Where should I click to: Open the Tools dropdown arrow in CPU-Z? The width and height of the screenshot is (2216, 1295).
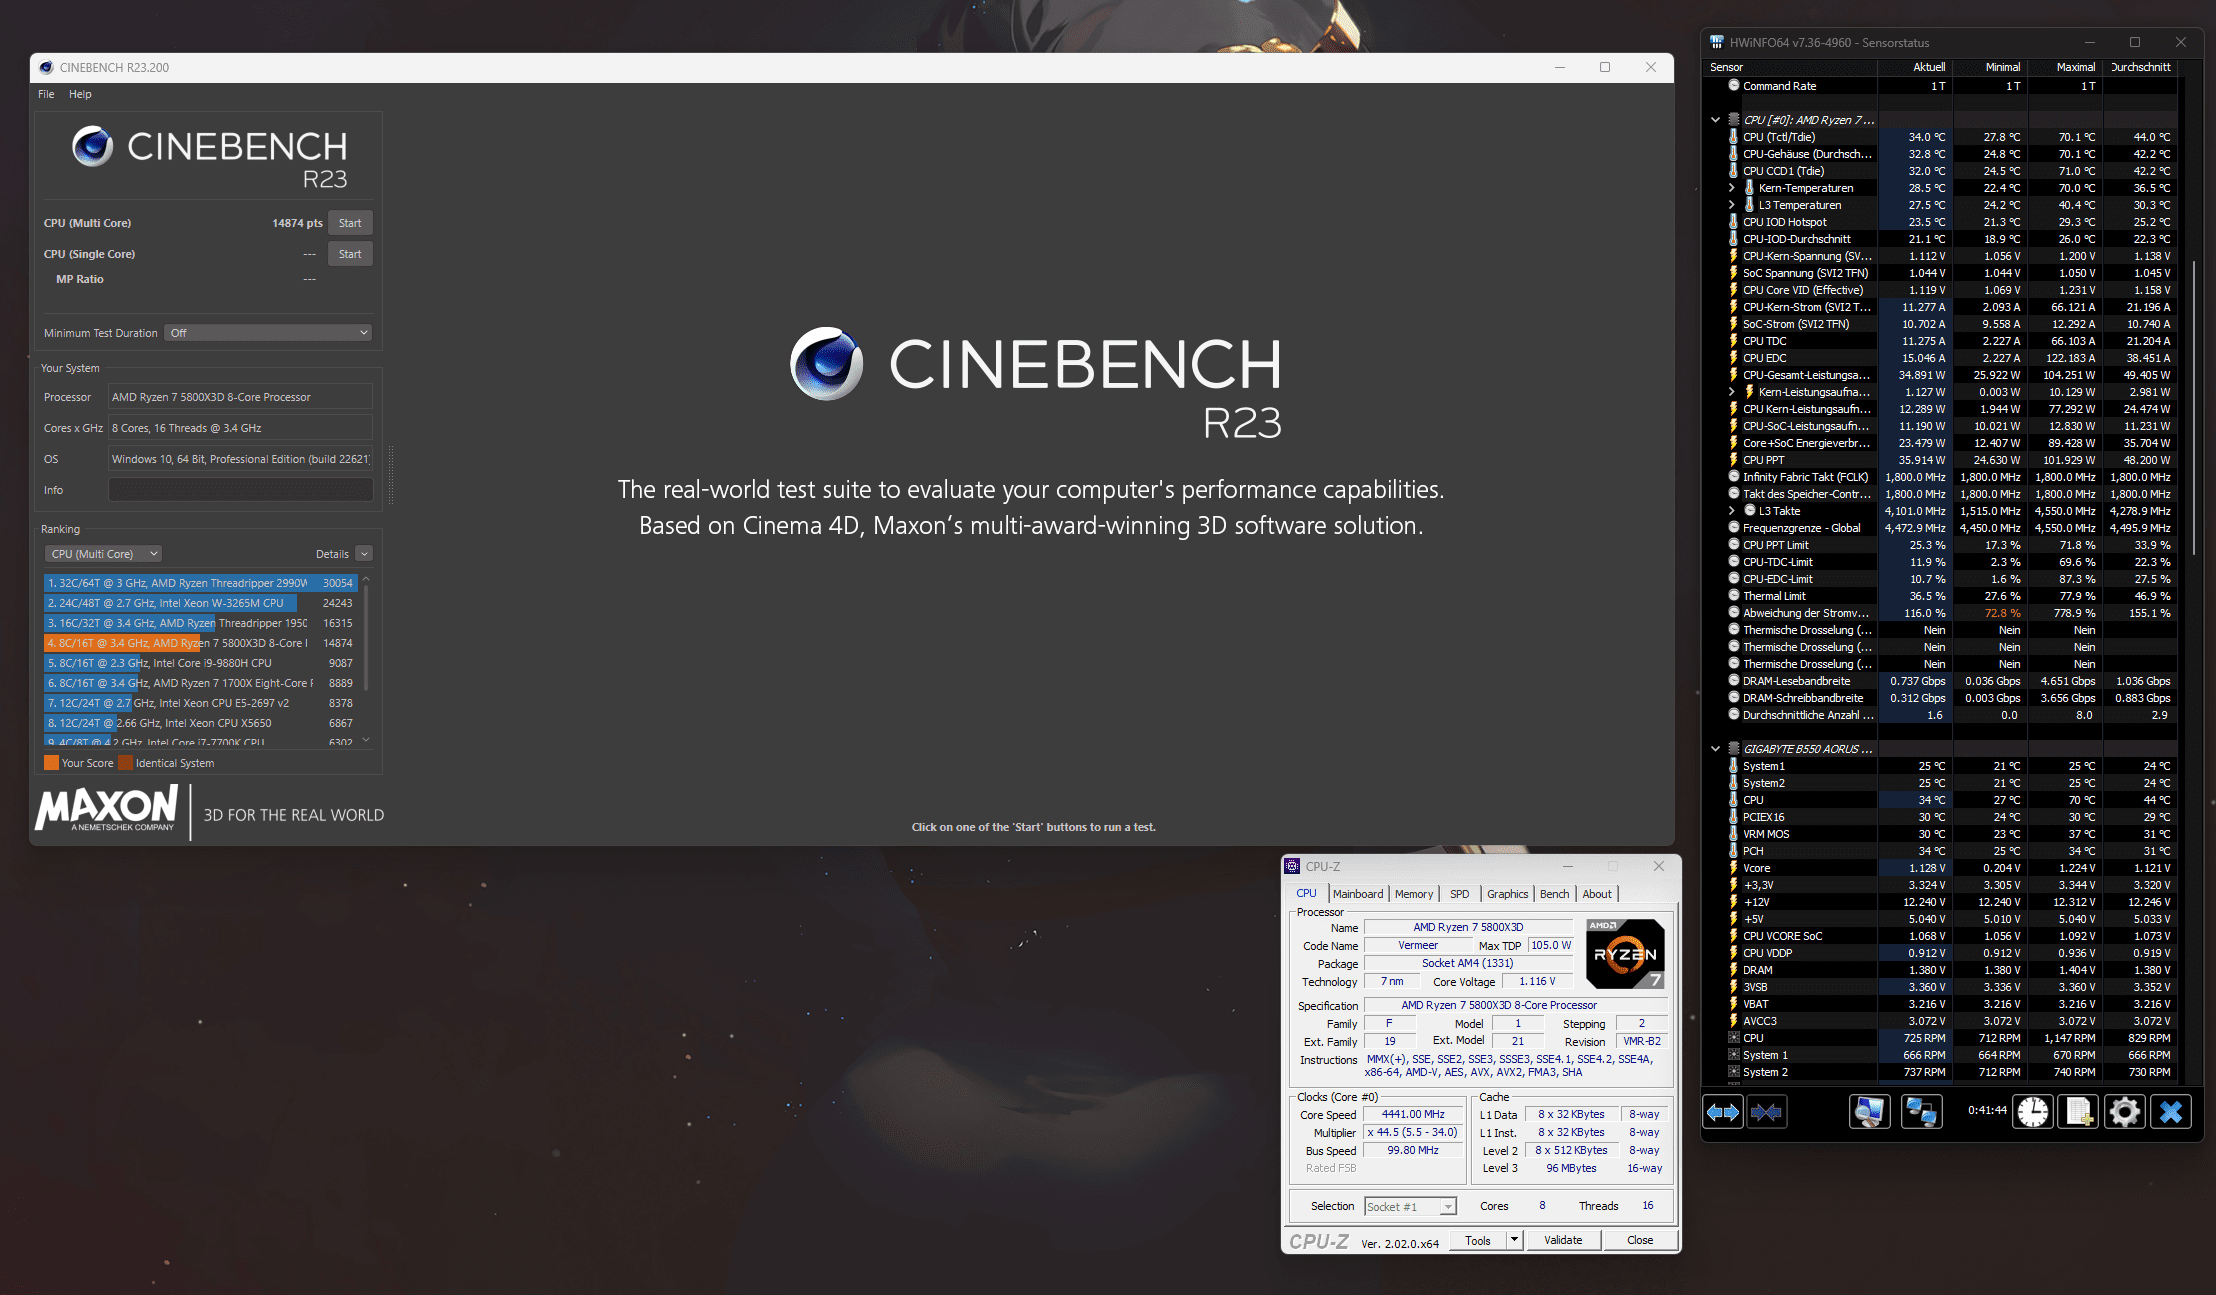[1514, 1240]
